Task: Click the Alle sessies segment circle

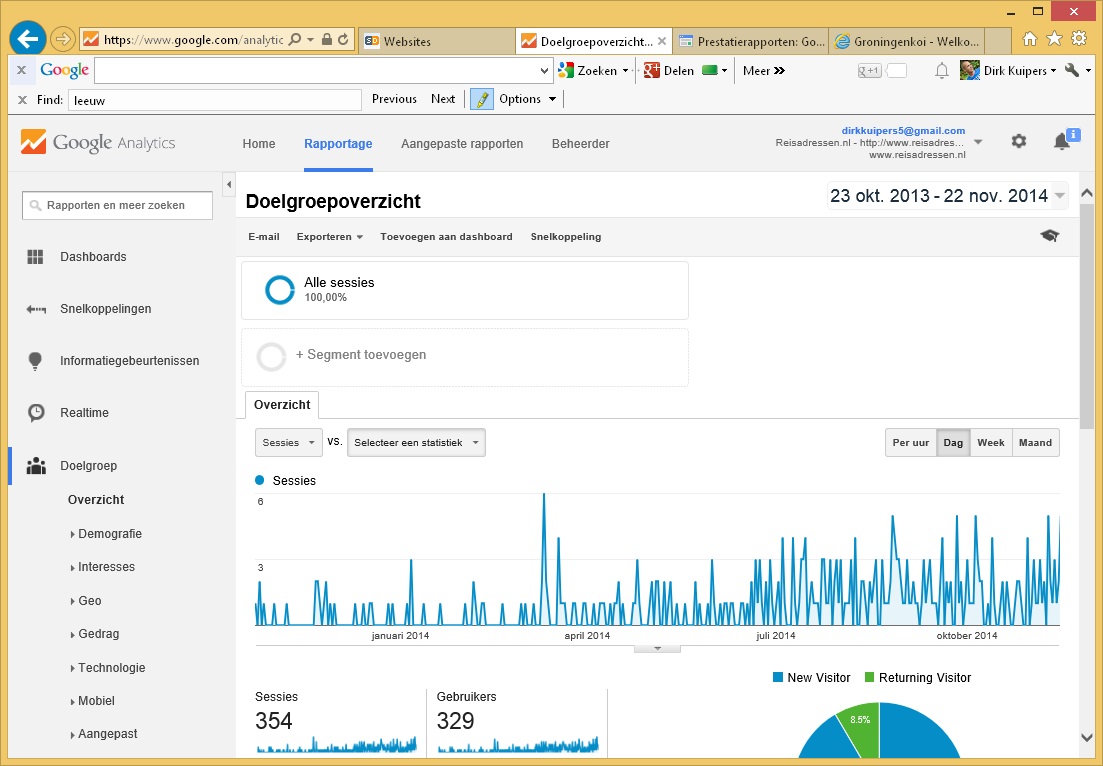Action: click(279, 290)
